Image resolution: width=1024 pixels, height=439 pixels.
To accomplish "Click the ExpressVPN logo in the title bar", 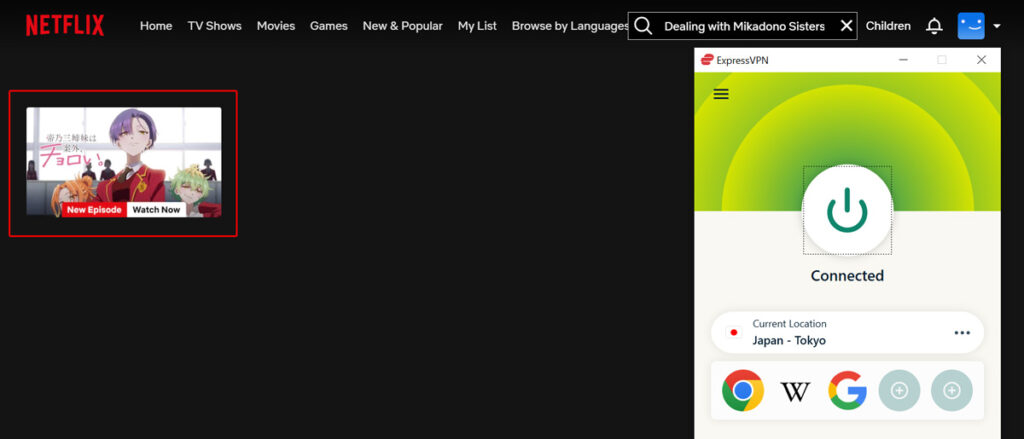I will tap(707, 60).
